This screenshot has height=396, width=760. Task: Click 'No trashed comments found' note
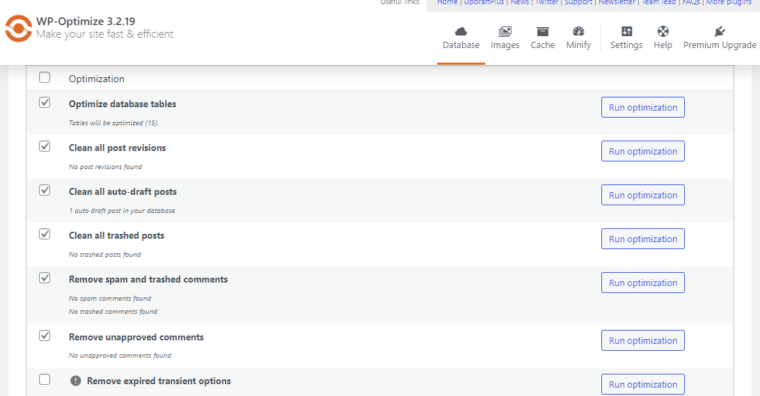[113, 312]
